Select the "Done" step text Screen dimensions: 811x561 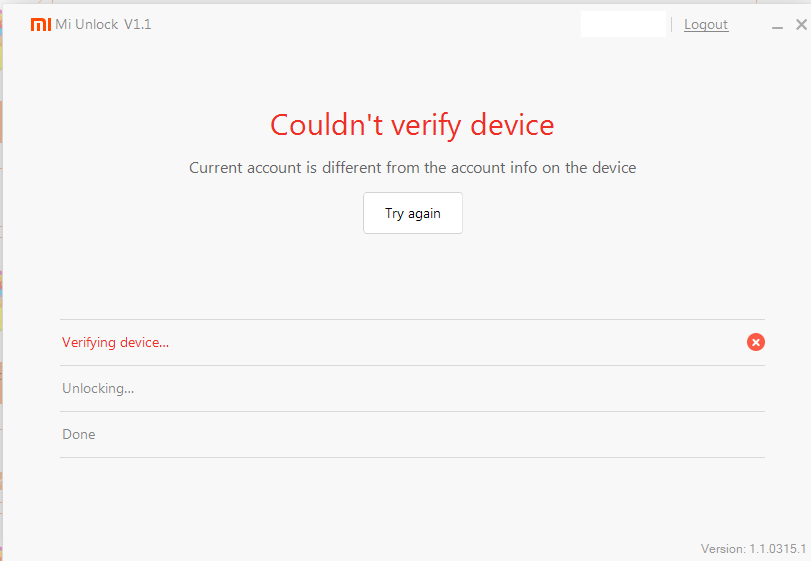click(79, 434)
